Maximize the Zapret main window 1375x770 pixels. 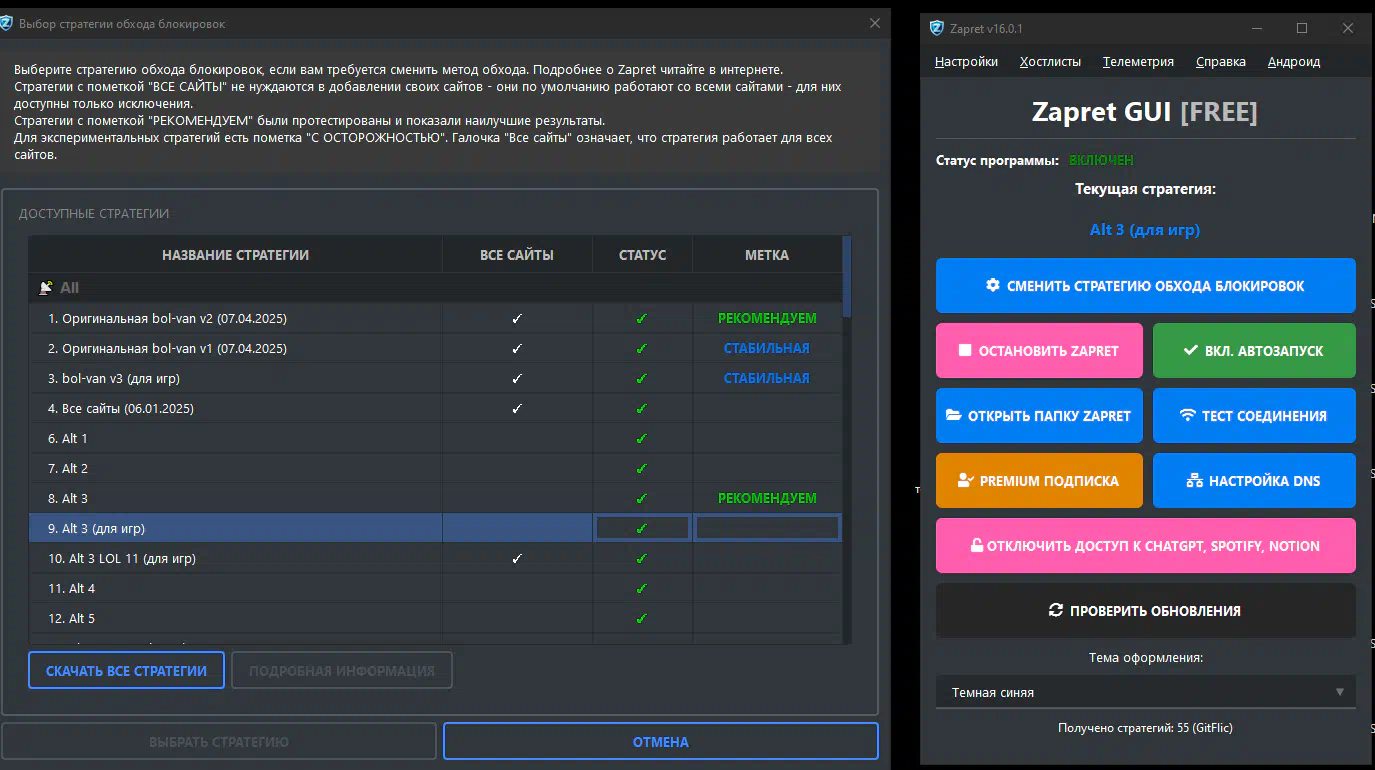[x=1302, y=28]
